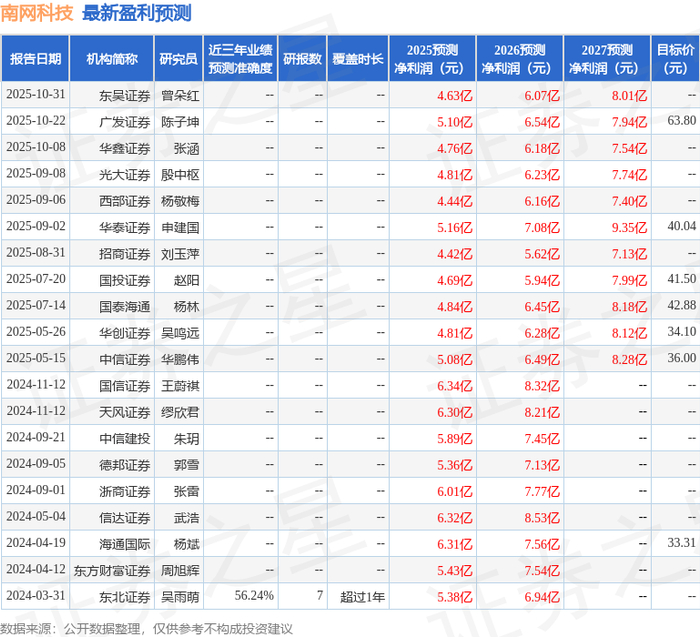Click the 最新盈利预测 heading
Screen dimensions: 700x637
tap(137, 13)
